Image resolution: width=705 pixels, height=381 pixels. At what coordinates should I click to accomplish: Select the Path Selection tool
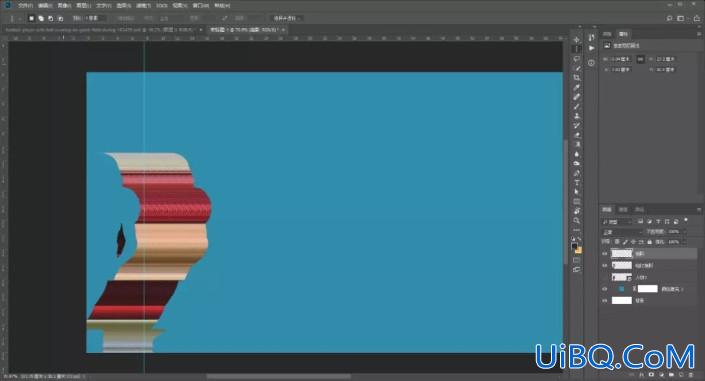[x=577, y=192]
